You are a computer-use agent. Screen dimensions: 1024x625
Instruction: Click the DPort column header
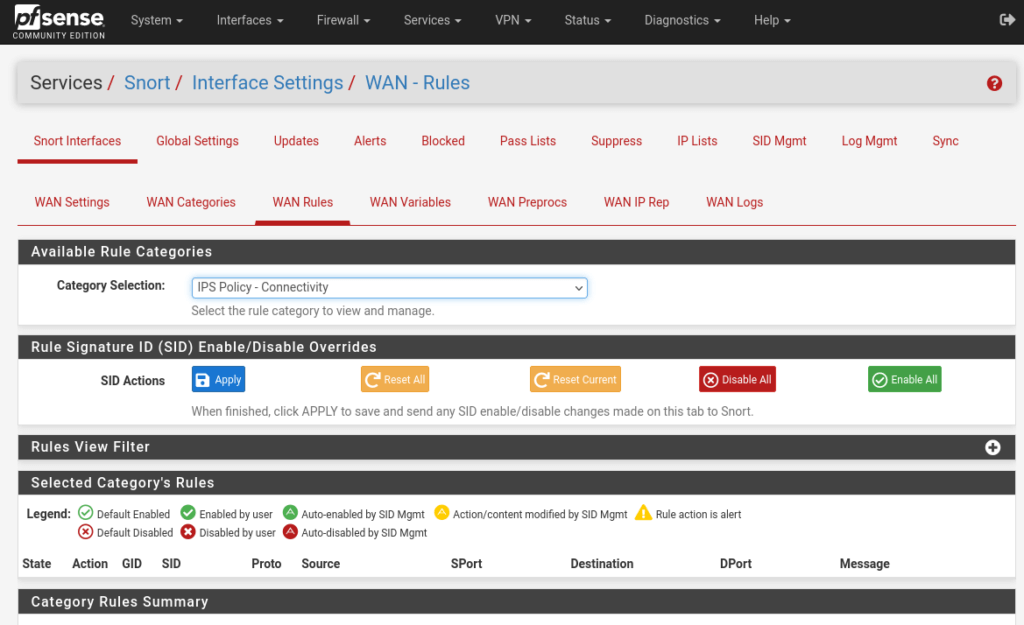coord(735,564)
